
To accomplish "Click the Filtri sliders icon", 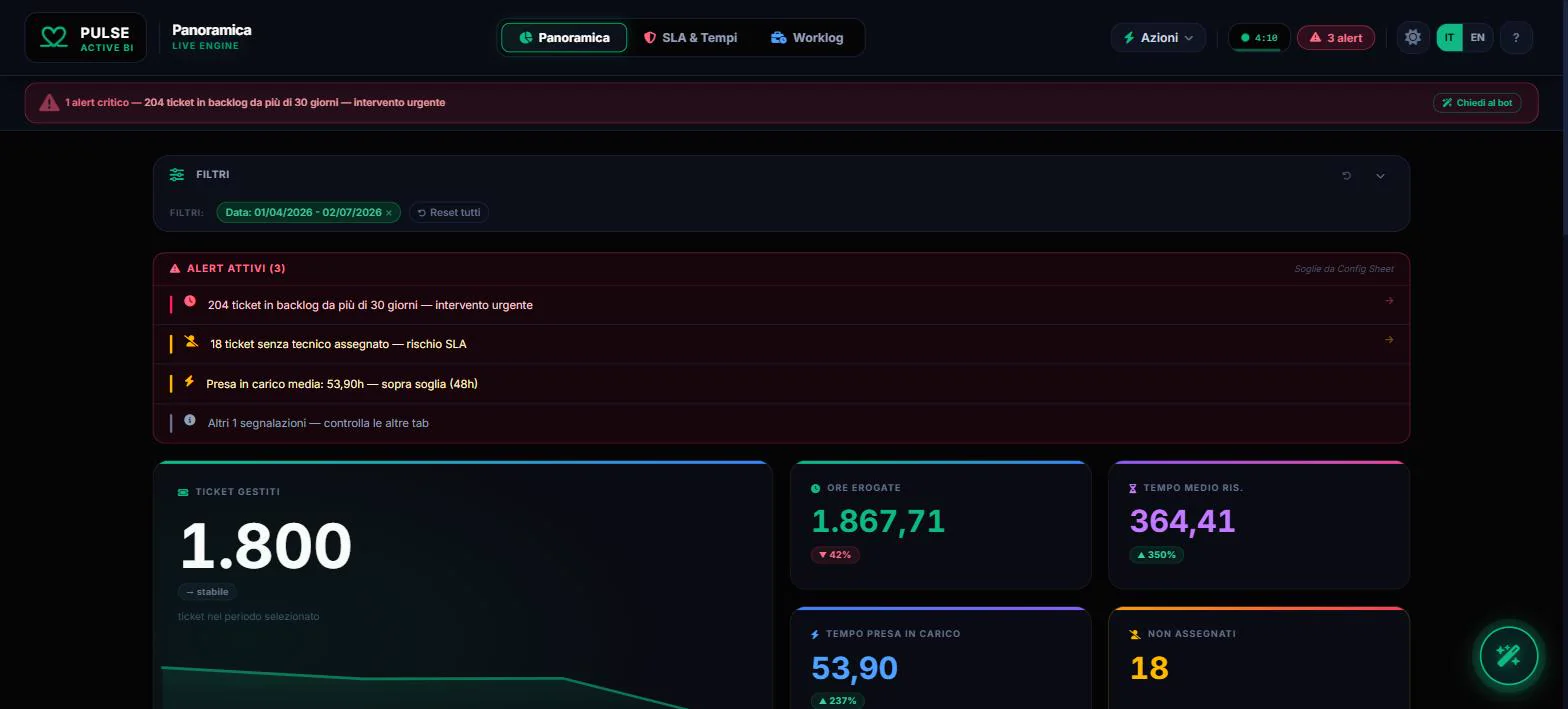I will click(177, 174).
